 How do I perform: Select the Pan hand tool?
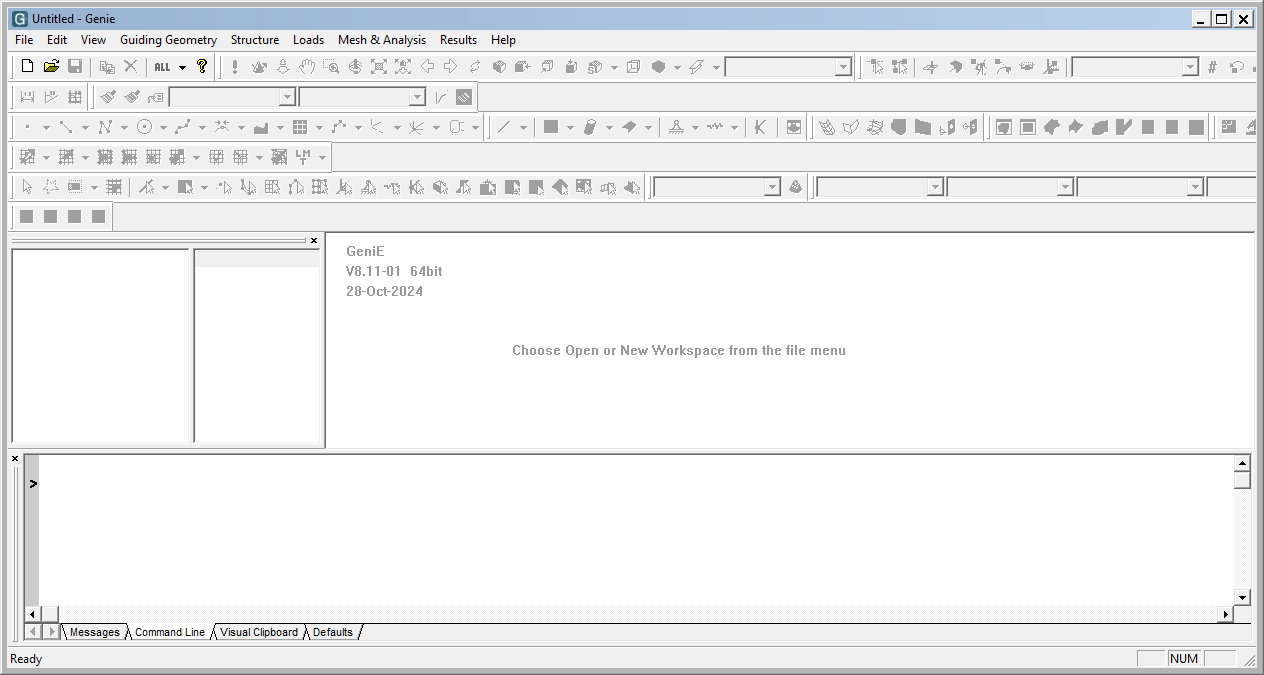[307, 67]
